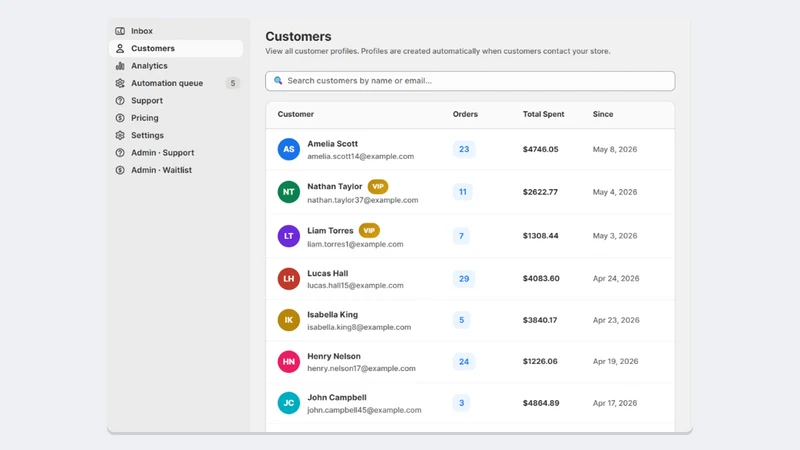Click the date Apr 24, 2026
The width and height of the screenshot is (800, 450).
pos(616,279)
